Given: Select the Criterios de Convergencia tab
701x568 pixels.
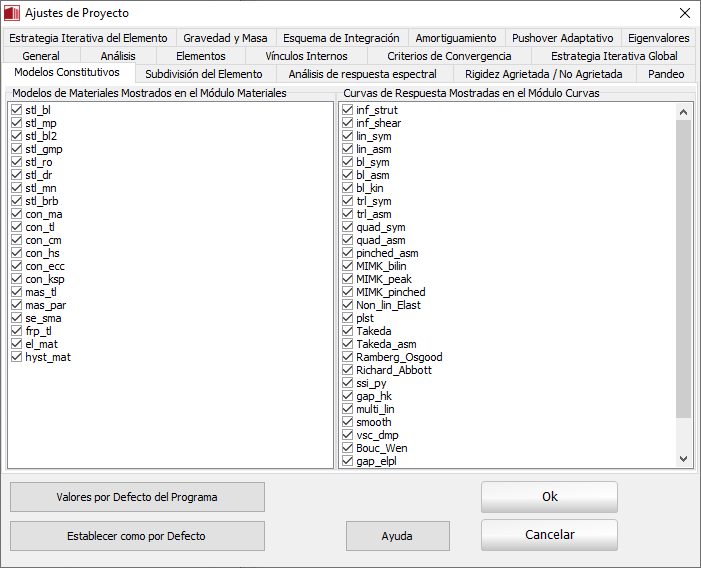Looking at the screenshot, I should [449, 56].
